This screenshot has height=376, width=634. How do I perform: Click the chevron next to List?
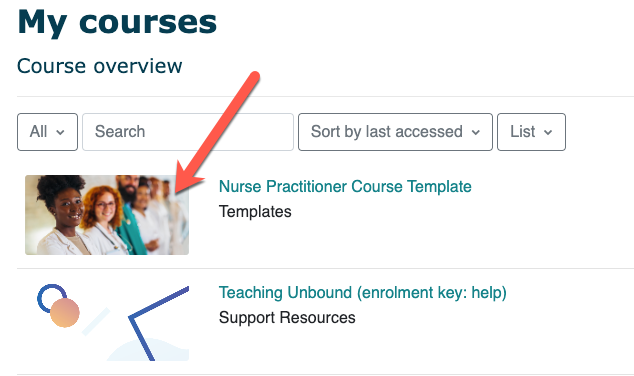[548, 132]
